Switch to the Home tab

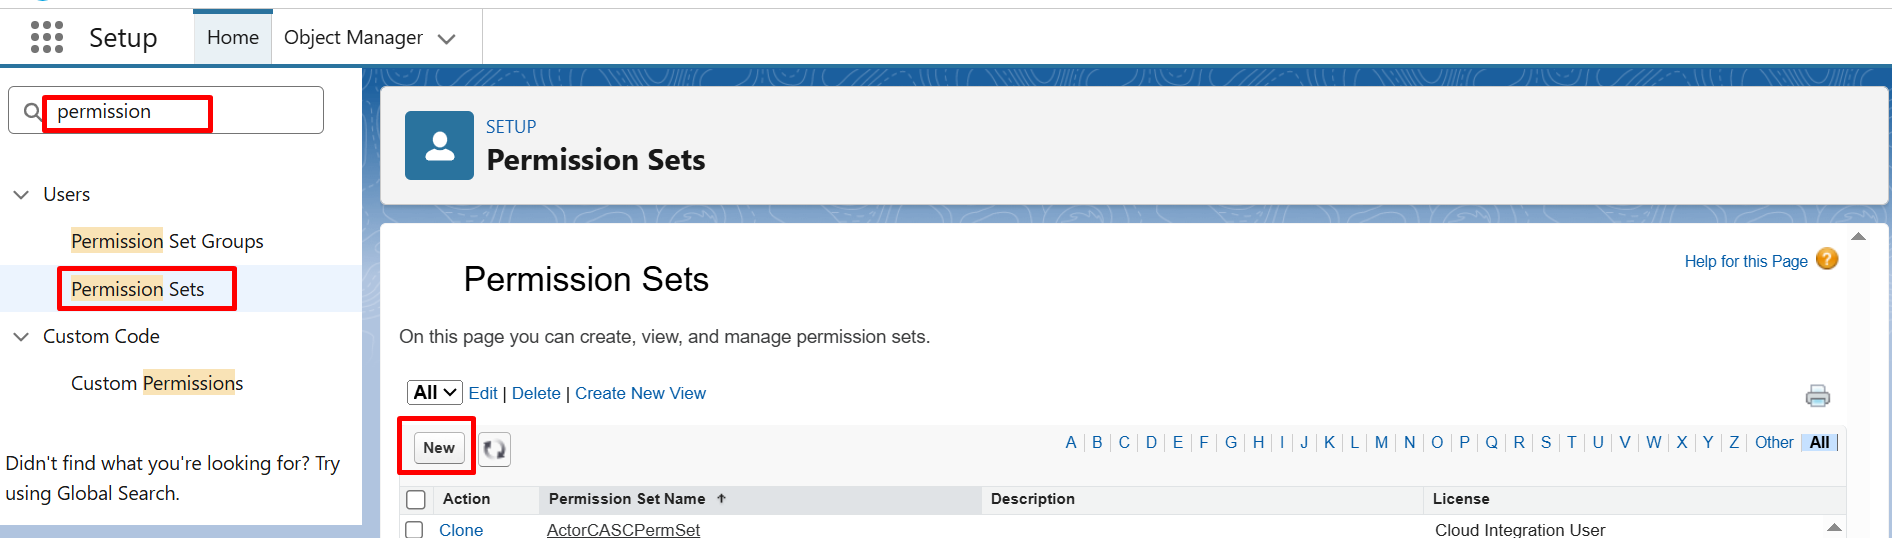pyautogui.click(x=233, y=37)
